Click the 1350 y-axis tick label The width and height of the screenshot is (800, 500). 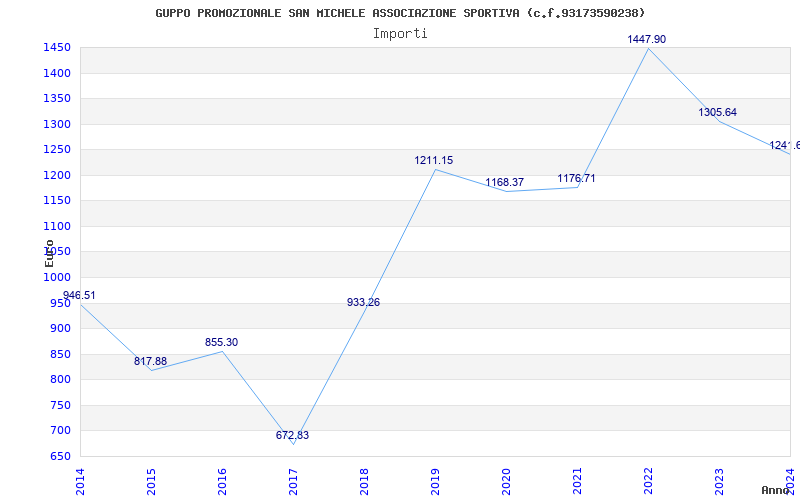[x=57, y=98]
